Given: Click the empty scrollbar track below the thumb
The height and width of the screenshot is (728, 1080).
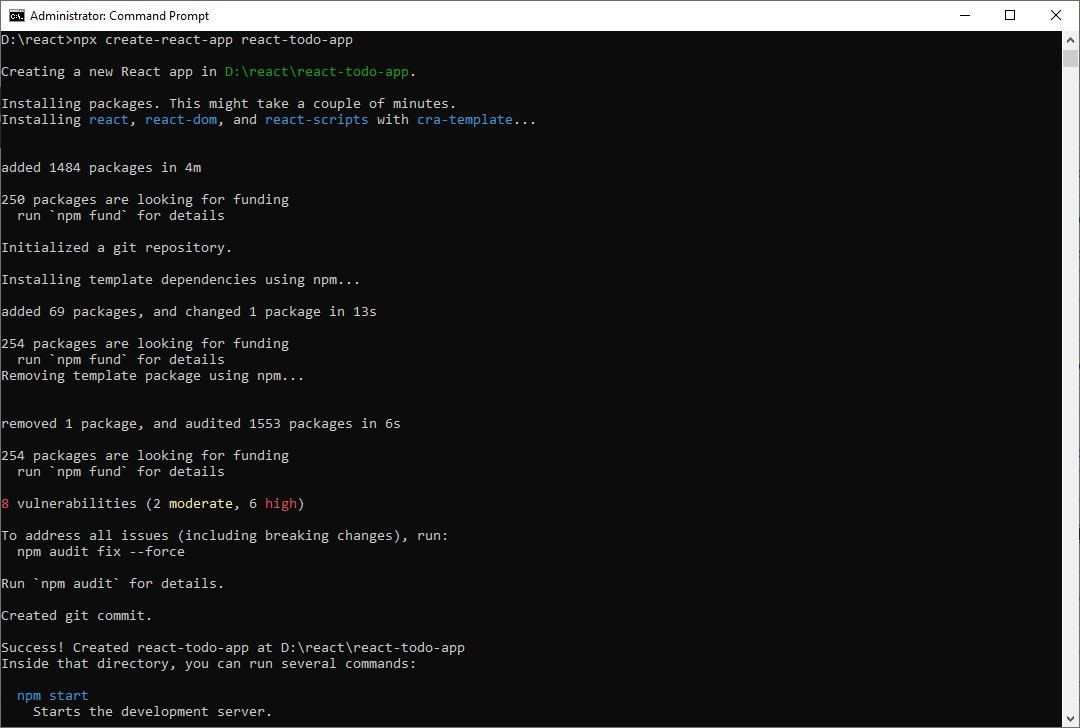Looking at the screenshot, I should pos(1070,400).
